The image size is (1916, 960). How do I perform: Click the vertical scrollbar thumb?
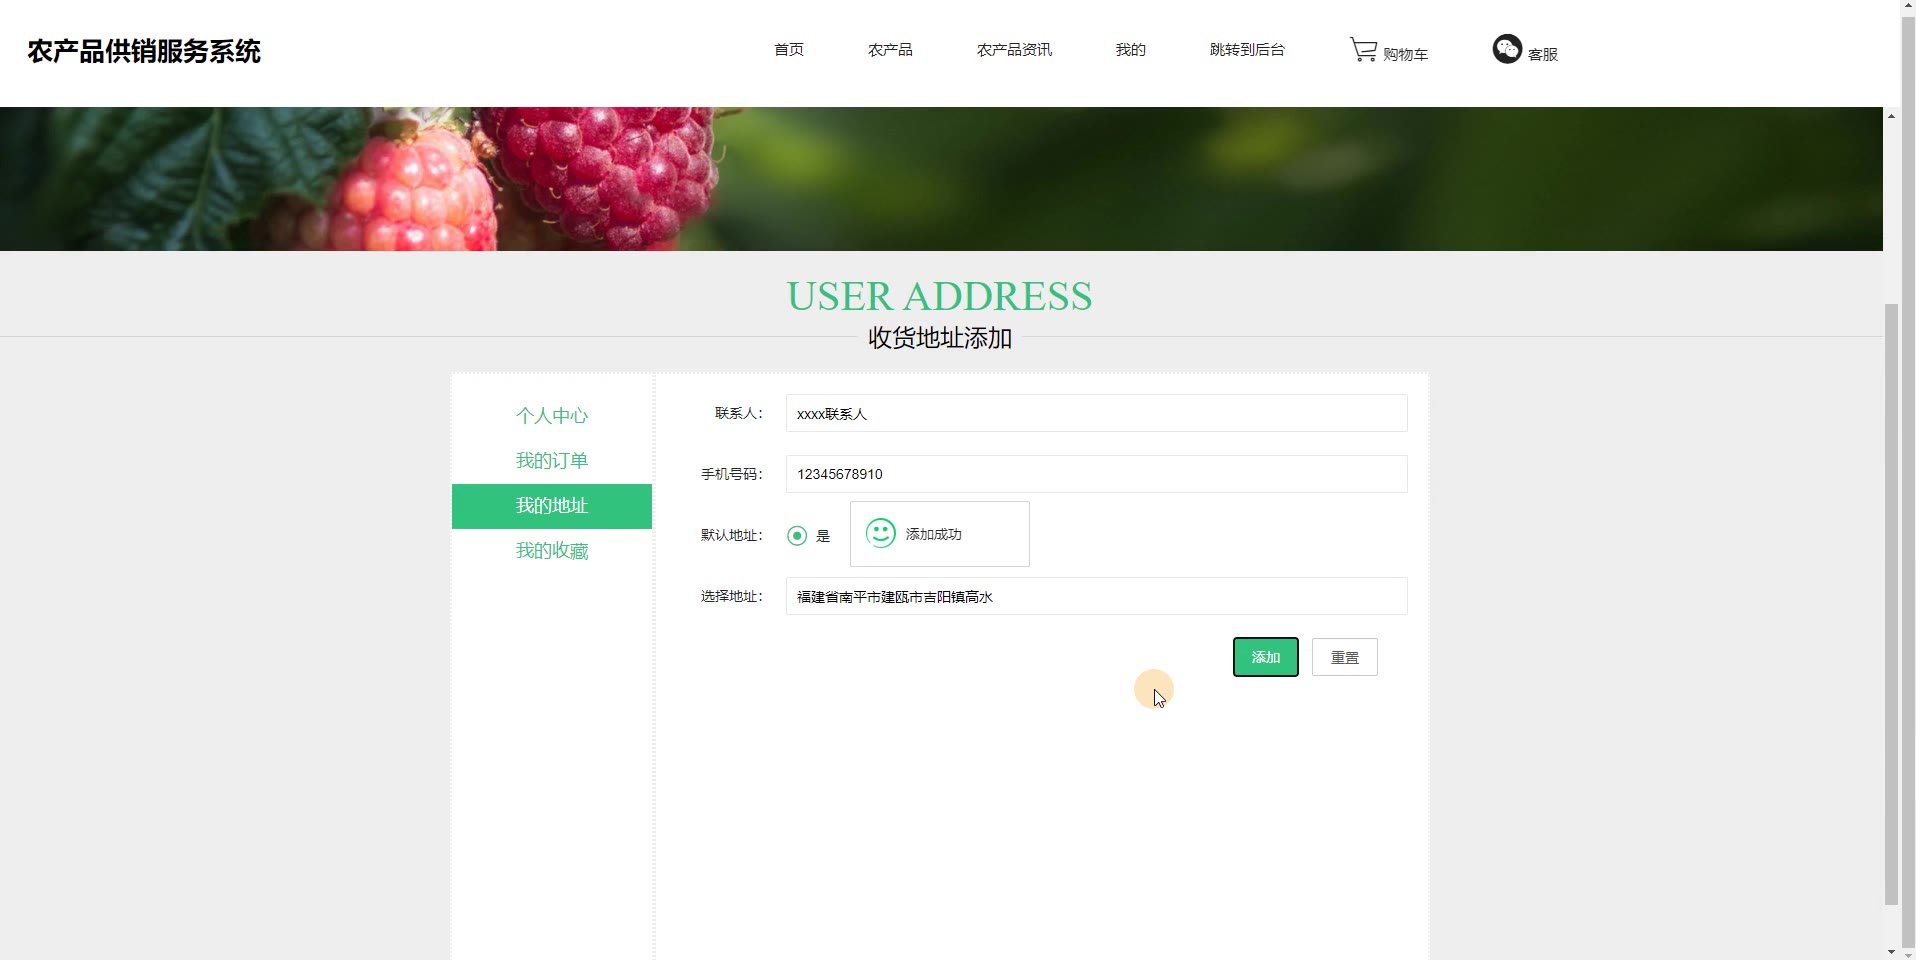[1891, 604]
